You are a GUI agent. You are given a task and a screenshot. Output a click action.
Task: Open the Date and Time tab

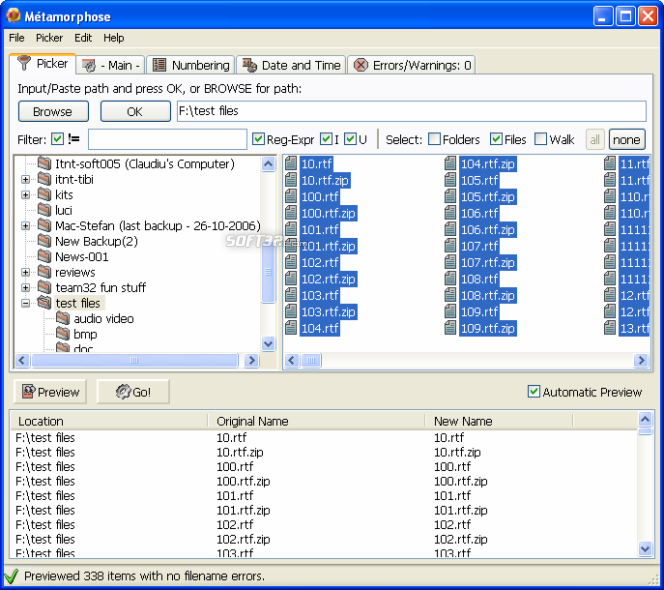291,65
